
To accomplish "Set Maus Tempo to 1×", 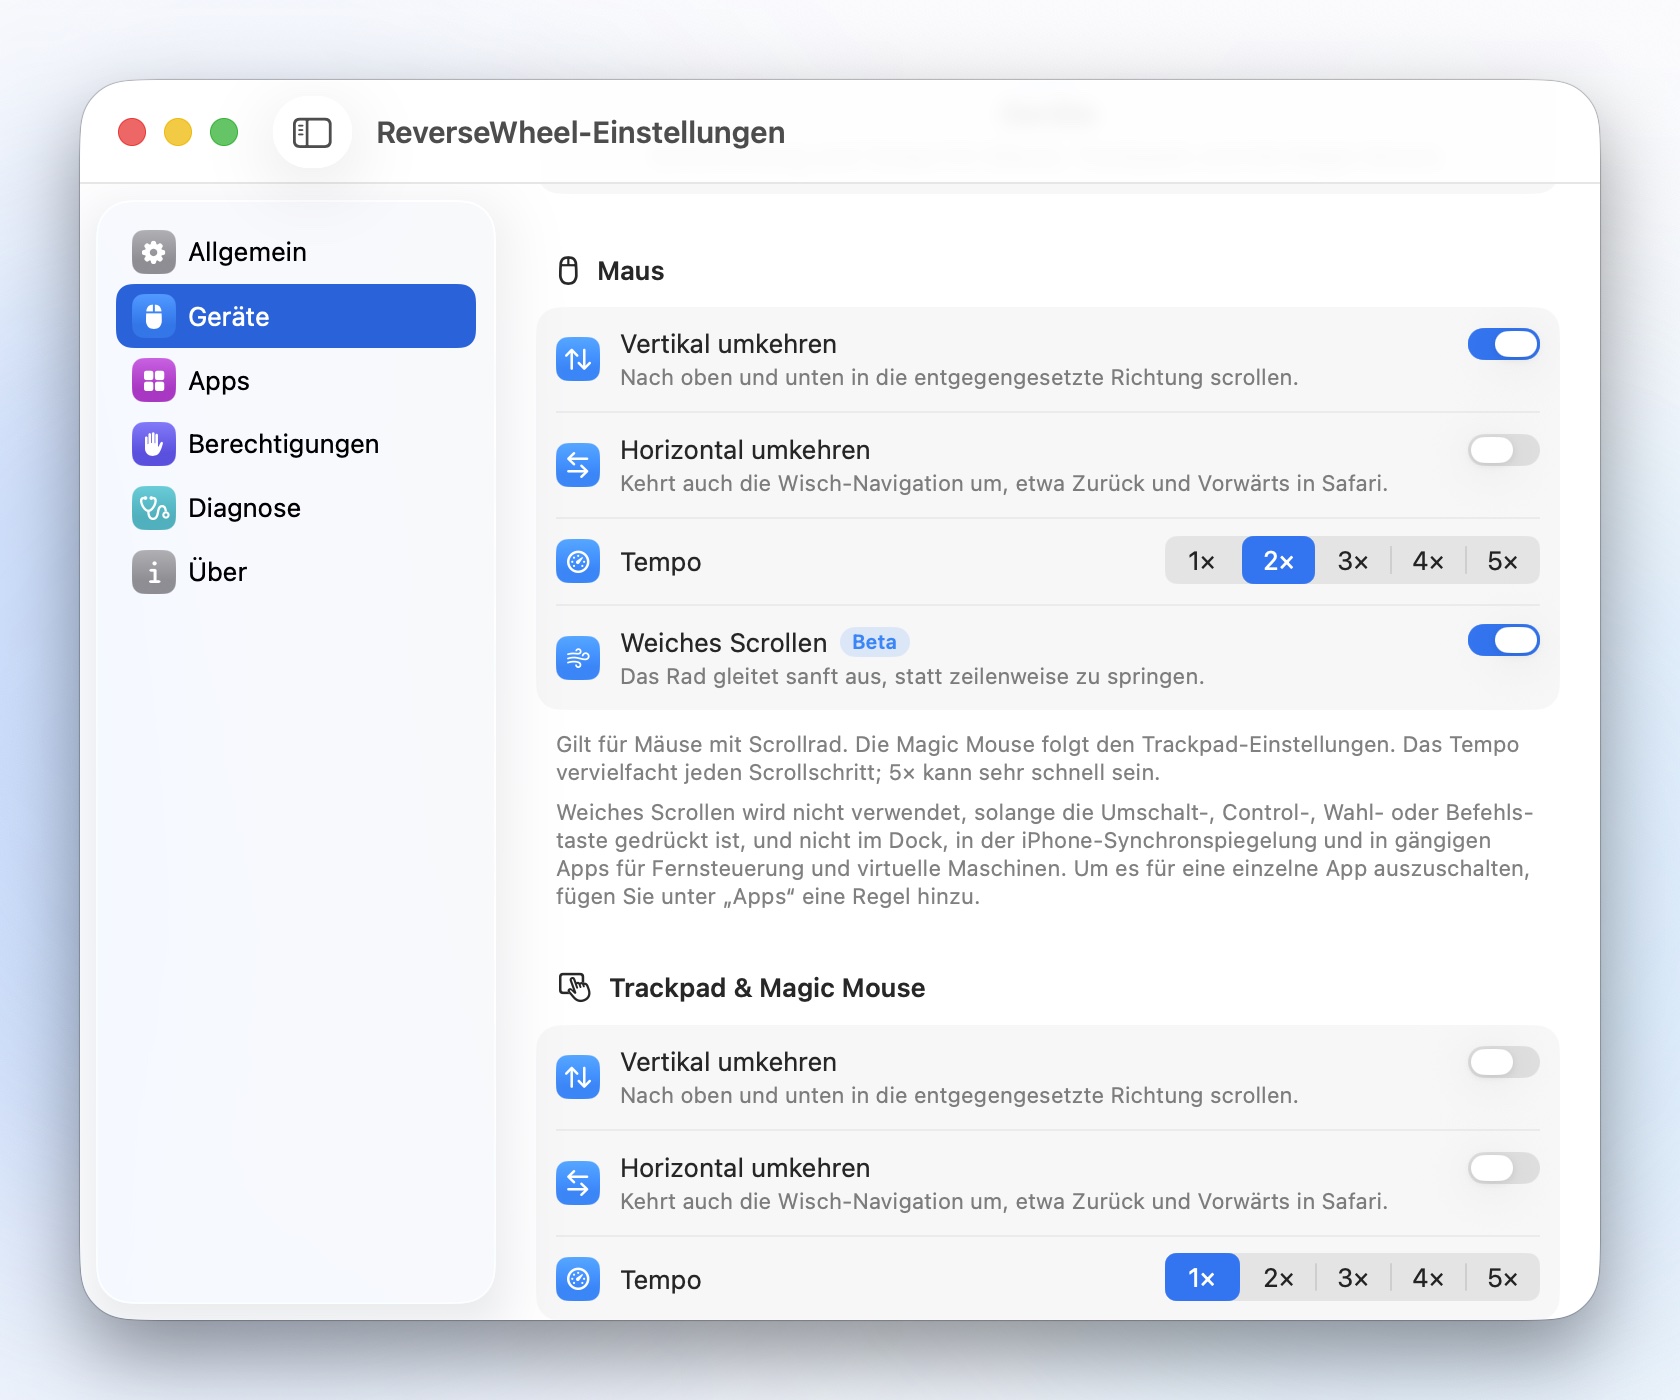I will pos(1203,561).
